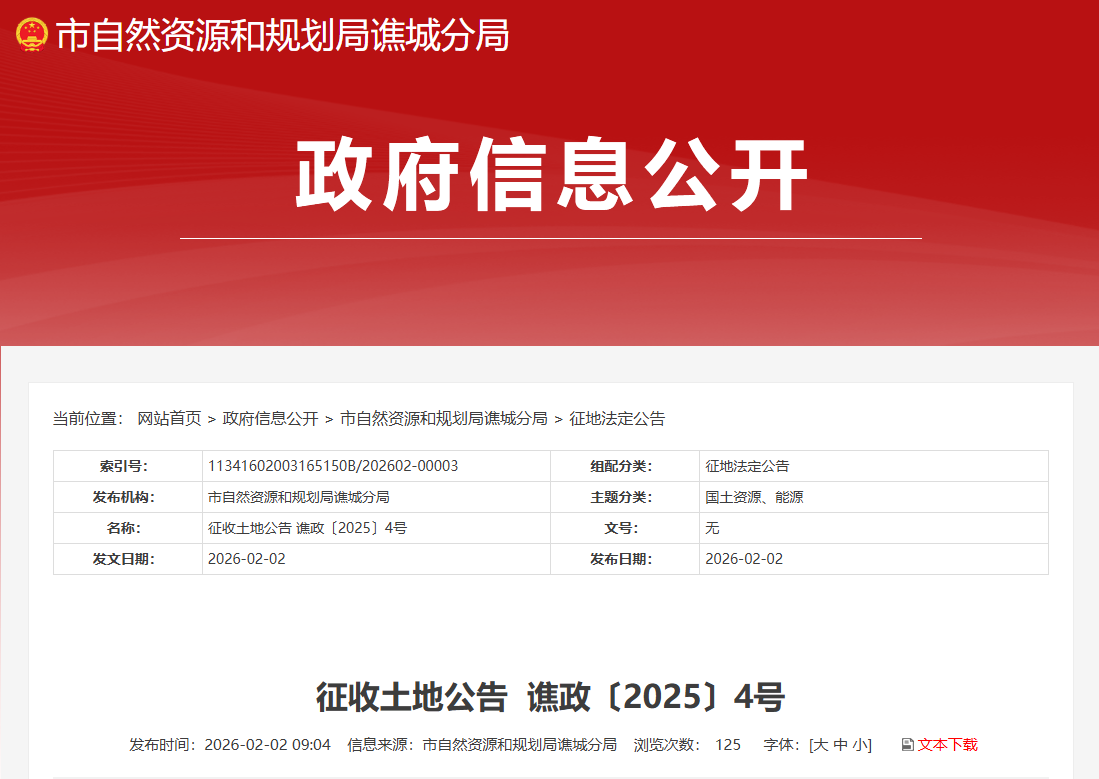The width and height of the screenshot is (1099, 779).
Task: Download text via 文本下载 link
Action: [x=948, y=745]
